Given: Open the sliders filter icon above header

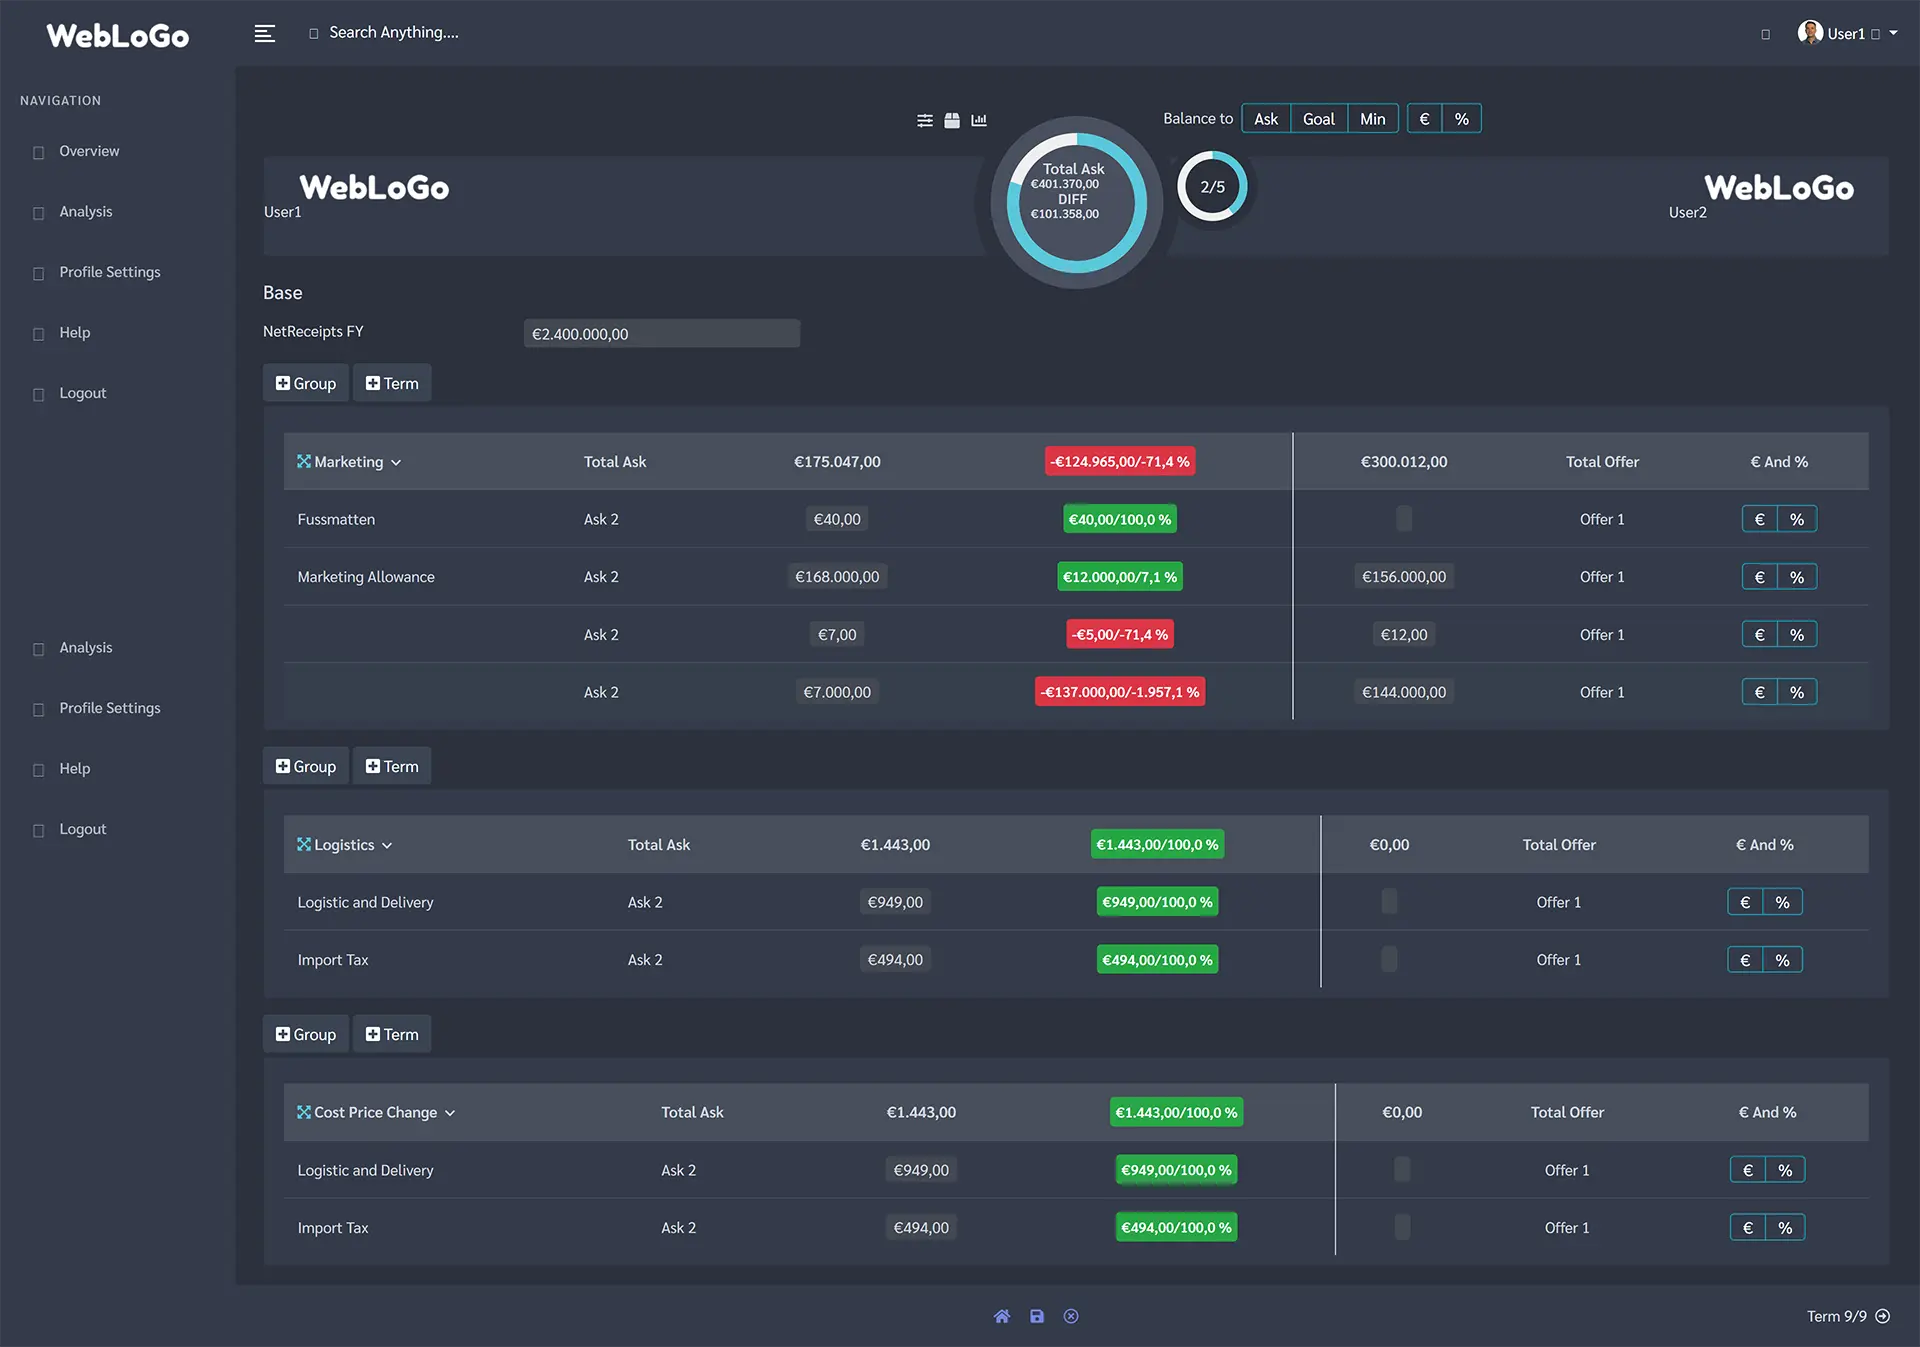Looking at the screenshot, I should [x=925, y=120].
